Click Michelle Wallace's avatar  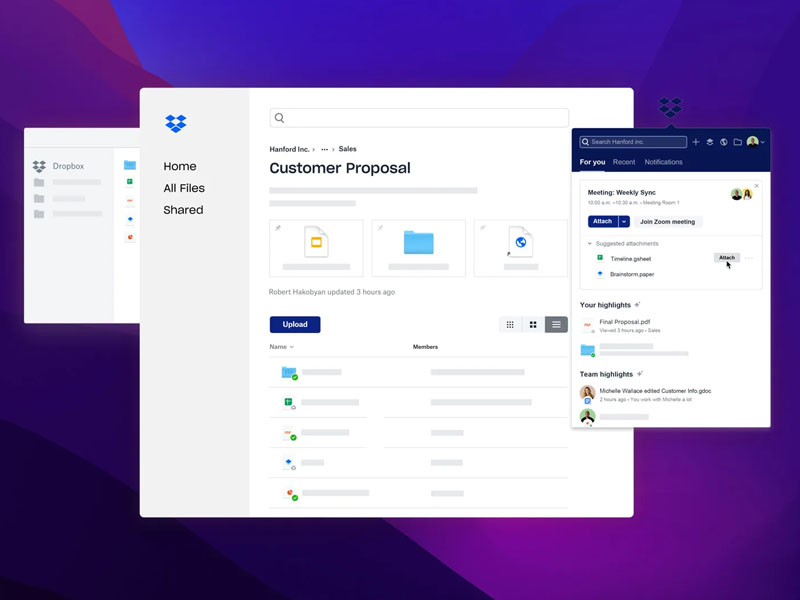(588, 393)
